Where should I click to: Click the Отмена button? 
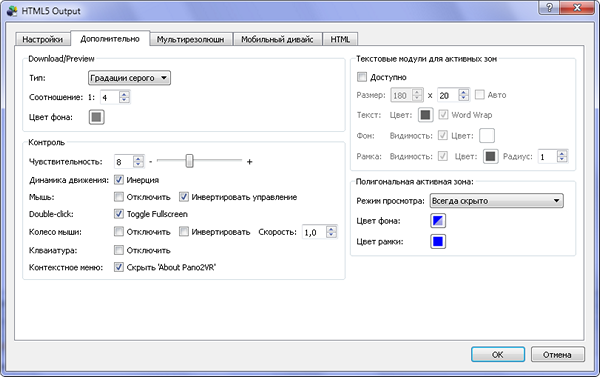coord(557,354)
